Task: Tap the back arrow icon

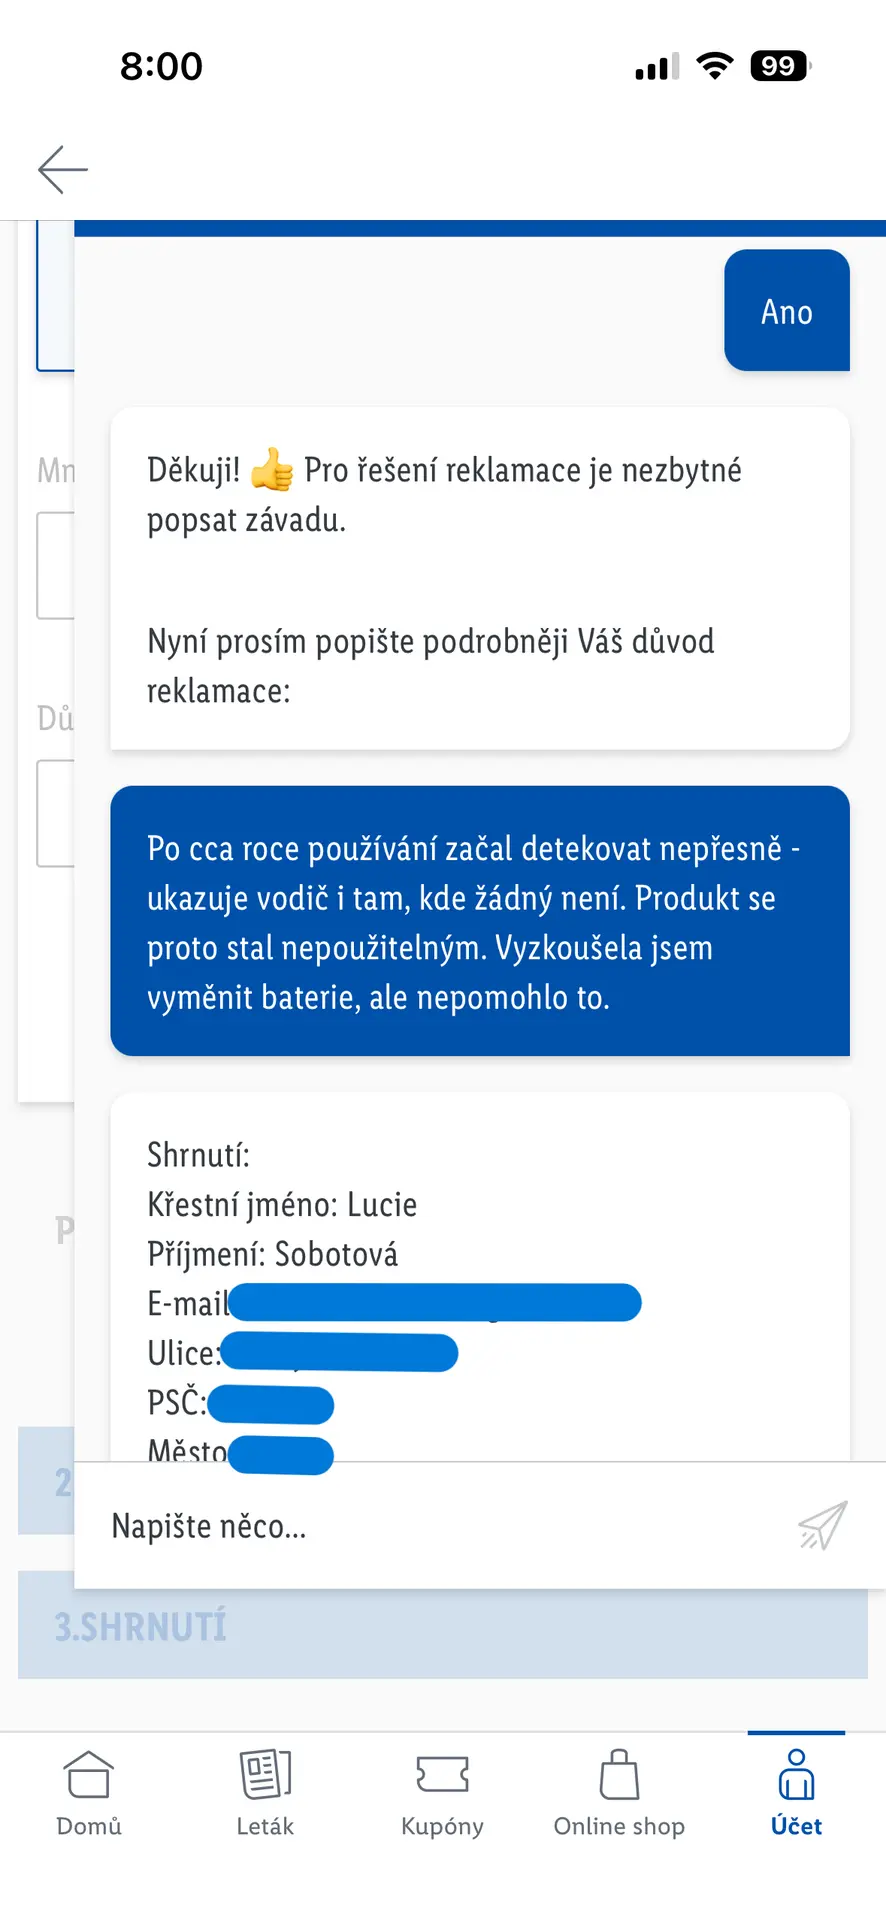Action: coord(63,169)
